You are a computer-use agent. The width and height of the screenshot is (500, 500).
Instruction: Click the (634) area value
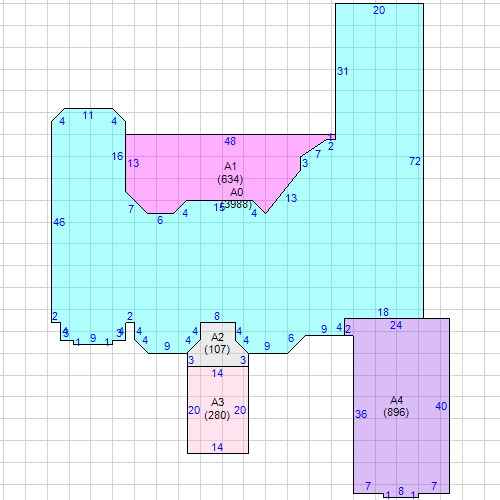coord(230,179)
